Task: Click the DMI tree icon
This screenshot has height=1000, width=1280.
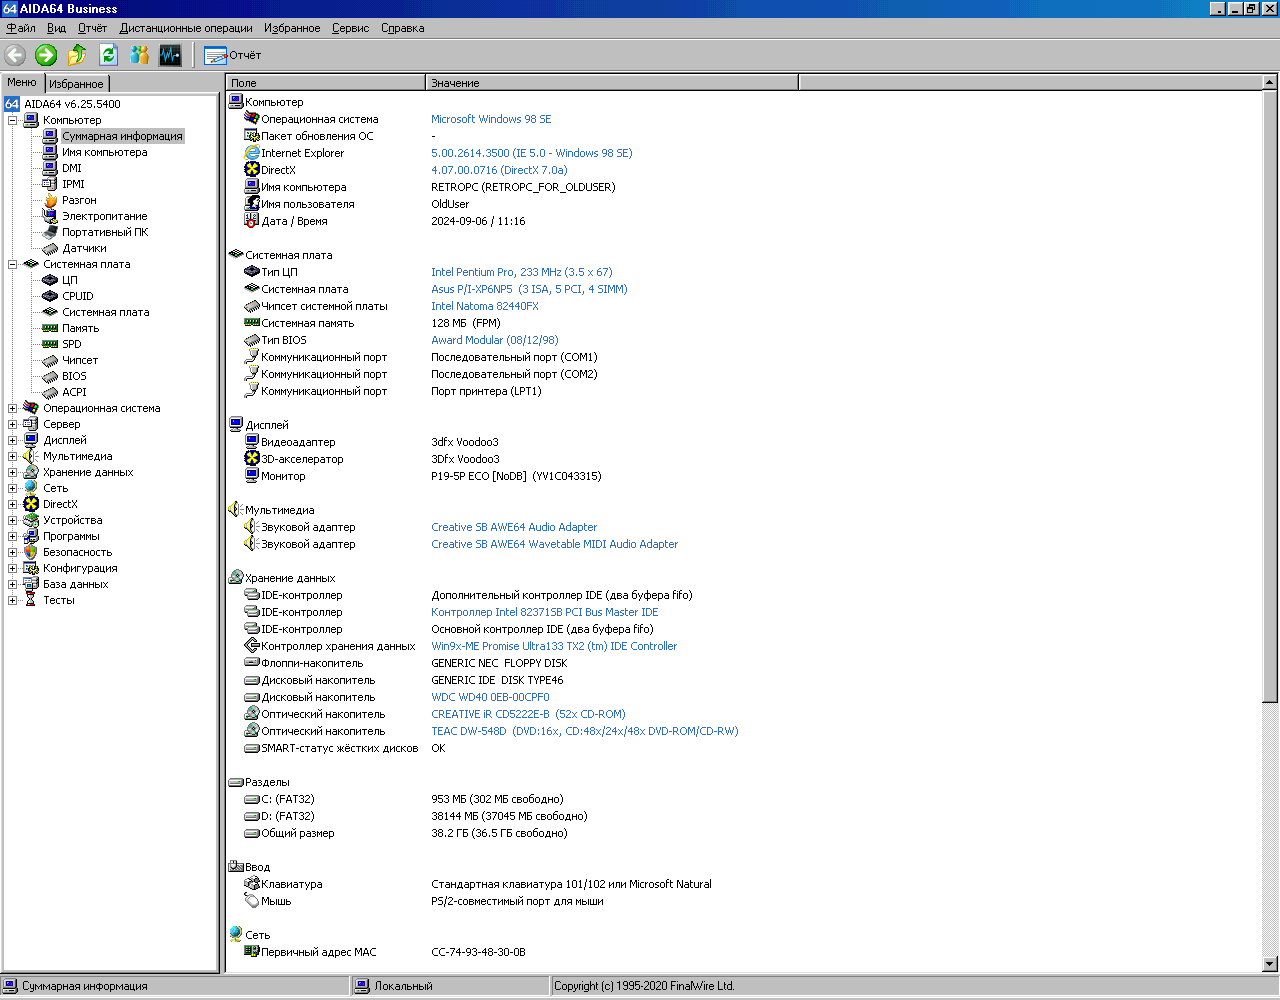Action: [x=50, y=168]
